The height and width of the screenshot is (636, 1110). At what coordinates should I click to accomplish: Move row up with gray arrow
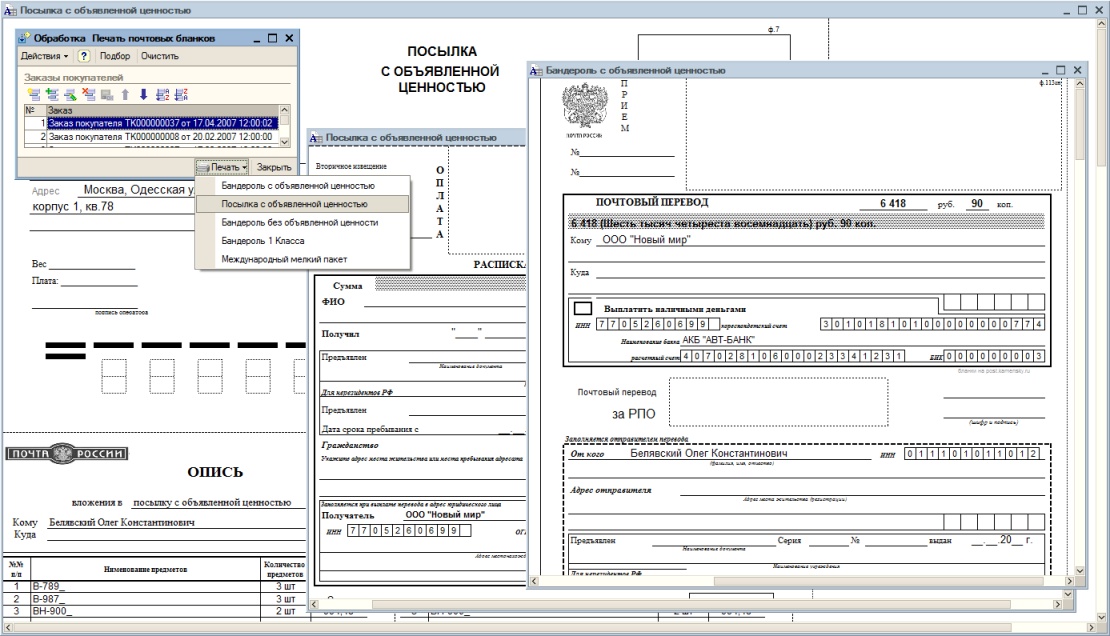point(125,94)
